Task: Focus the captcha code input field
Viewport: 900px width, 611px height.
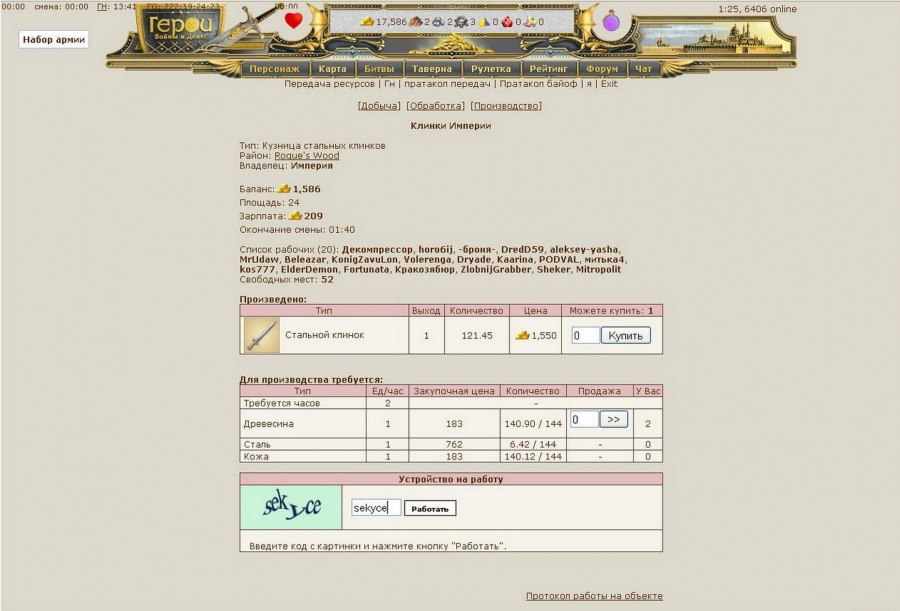Action: click(376, 508)
